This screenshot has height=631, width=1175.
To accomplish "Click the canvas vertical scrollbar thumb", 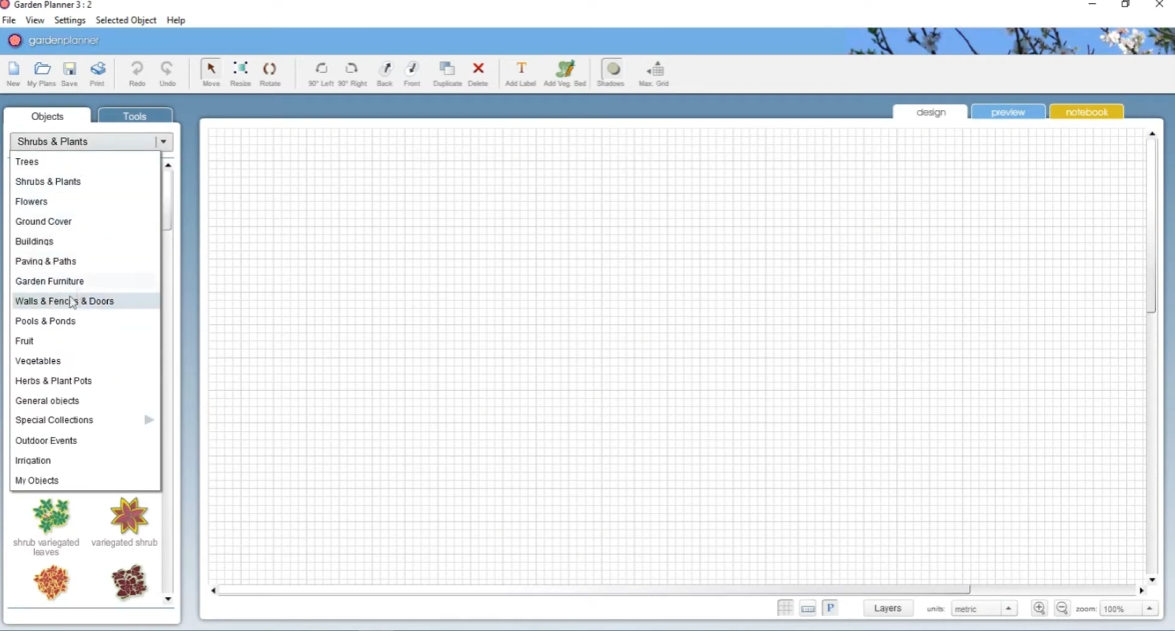I will (1152, 225).
